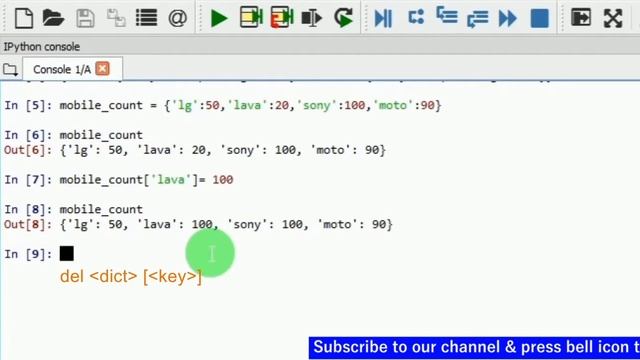
Task: Save the current file with the floppy icon
Action: [85, 18]
